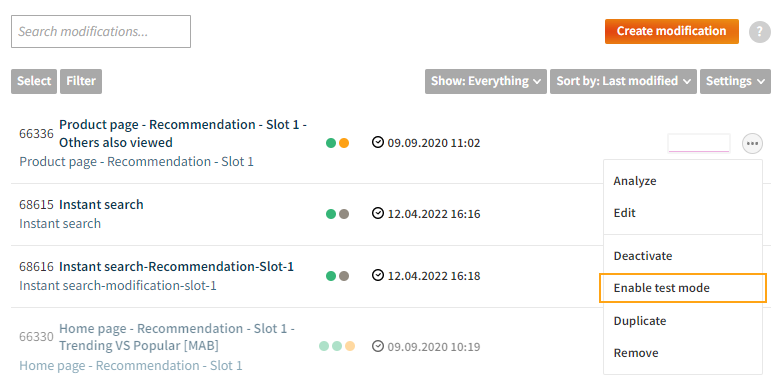
Task: Click the Home page - Recommendation - Slot 1 subtitle
Action: click(x=131, y=366)
